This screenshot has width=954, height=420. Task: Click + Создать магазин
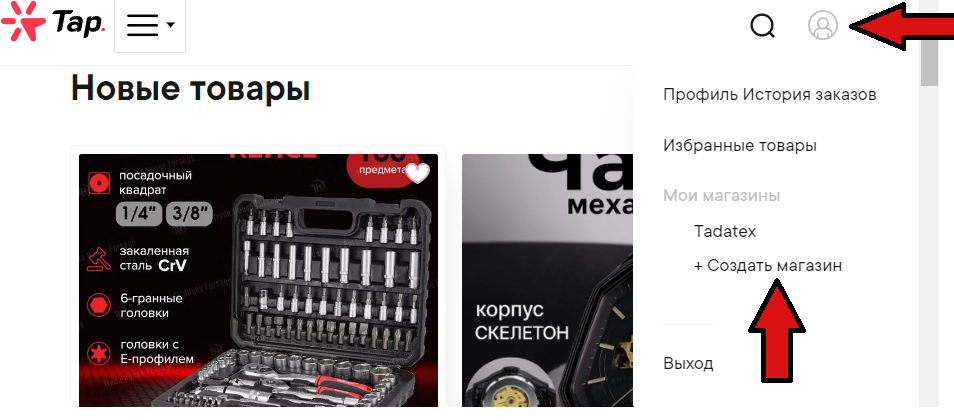pyautogui.click(x=768, y=266)
